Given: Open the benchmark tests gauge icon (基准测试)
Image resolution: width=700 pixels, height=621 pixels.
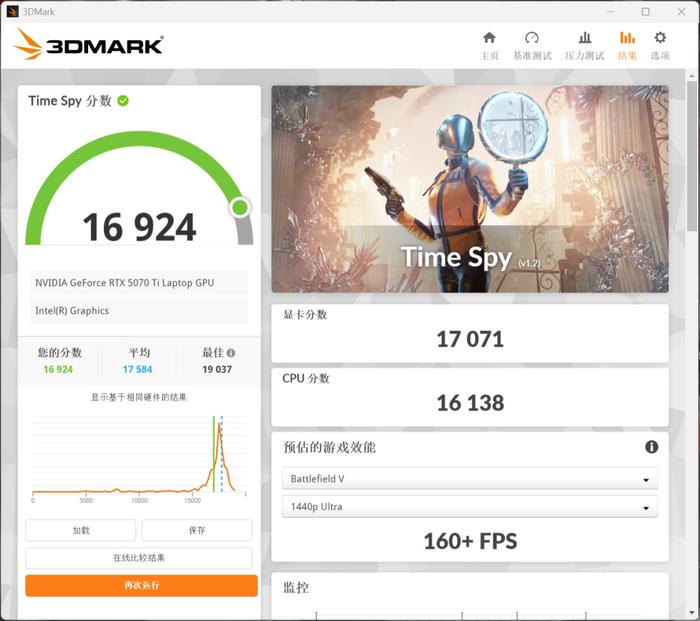Looking at the screenshot, I should point(532,38).
